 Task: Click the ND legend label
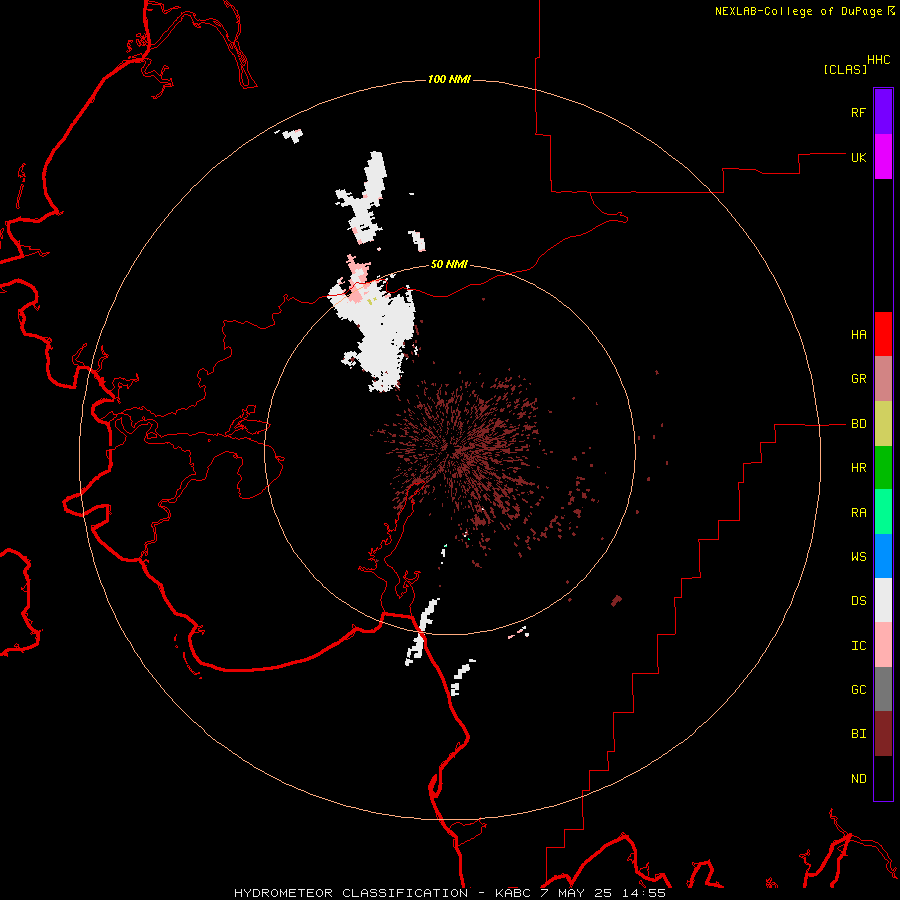858,779
